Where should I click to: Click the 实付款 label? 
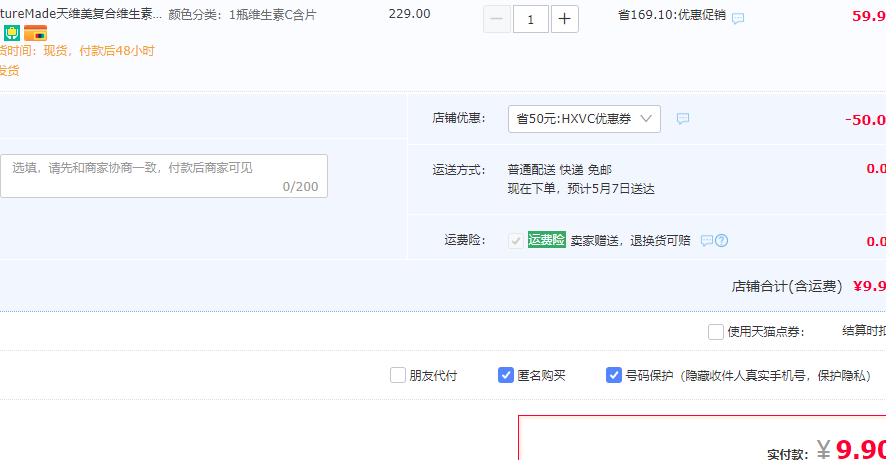point(788,454)
